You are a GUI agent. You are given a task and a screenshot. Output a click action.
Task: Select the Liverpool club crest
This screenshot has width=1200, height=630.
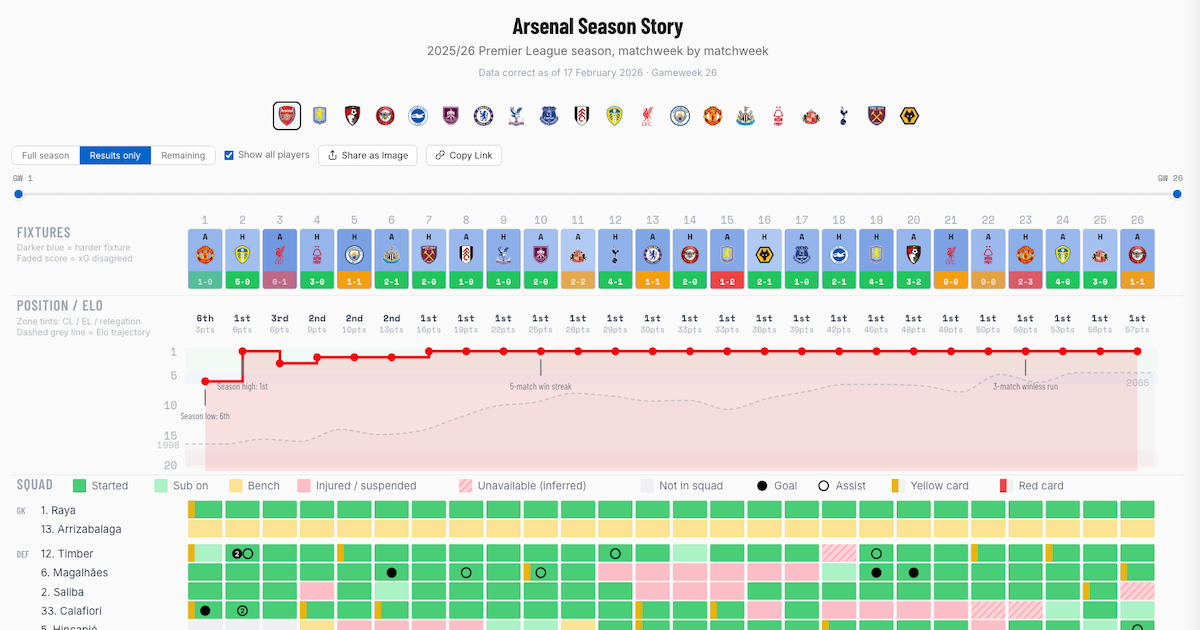(646, 115)
